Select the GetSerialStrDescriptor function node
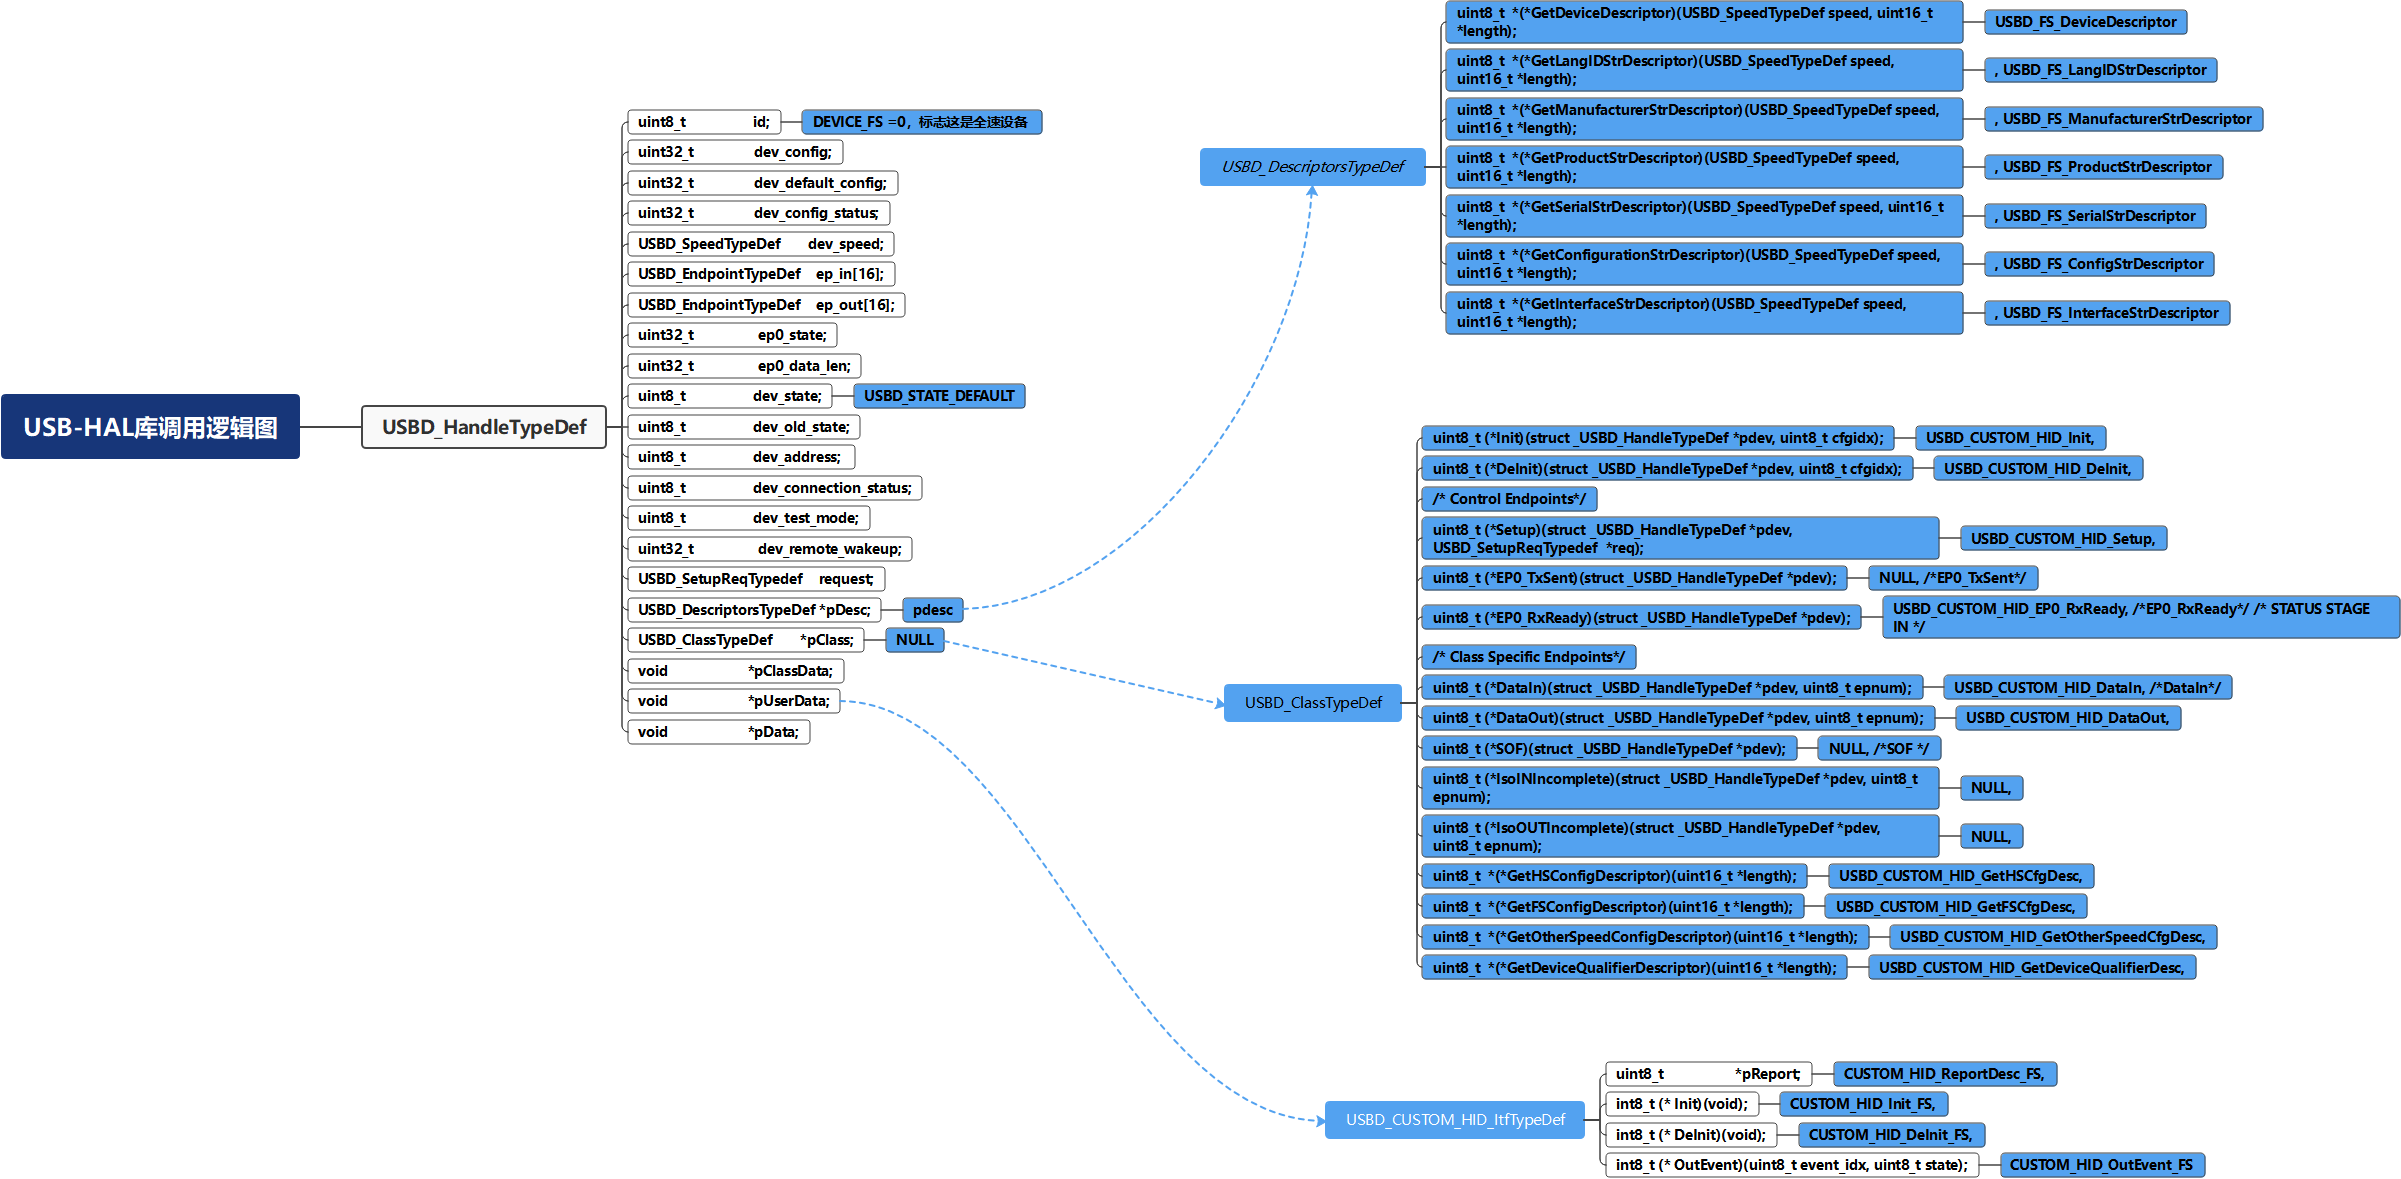 pos(1703,216)
